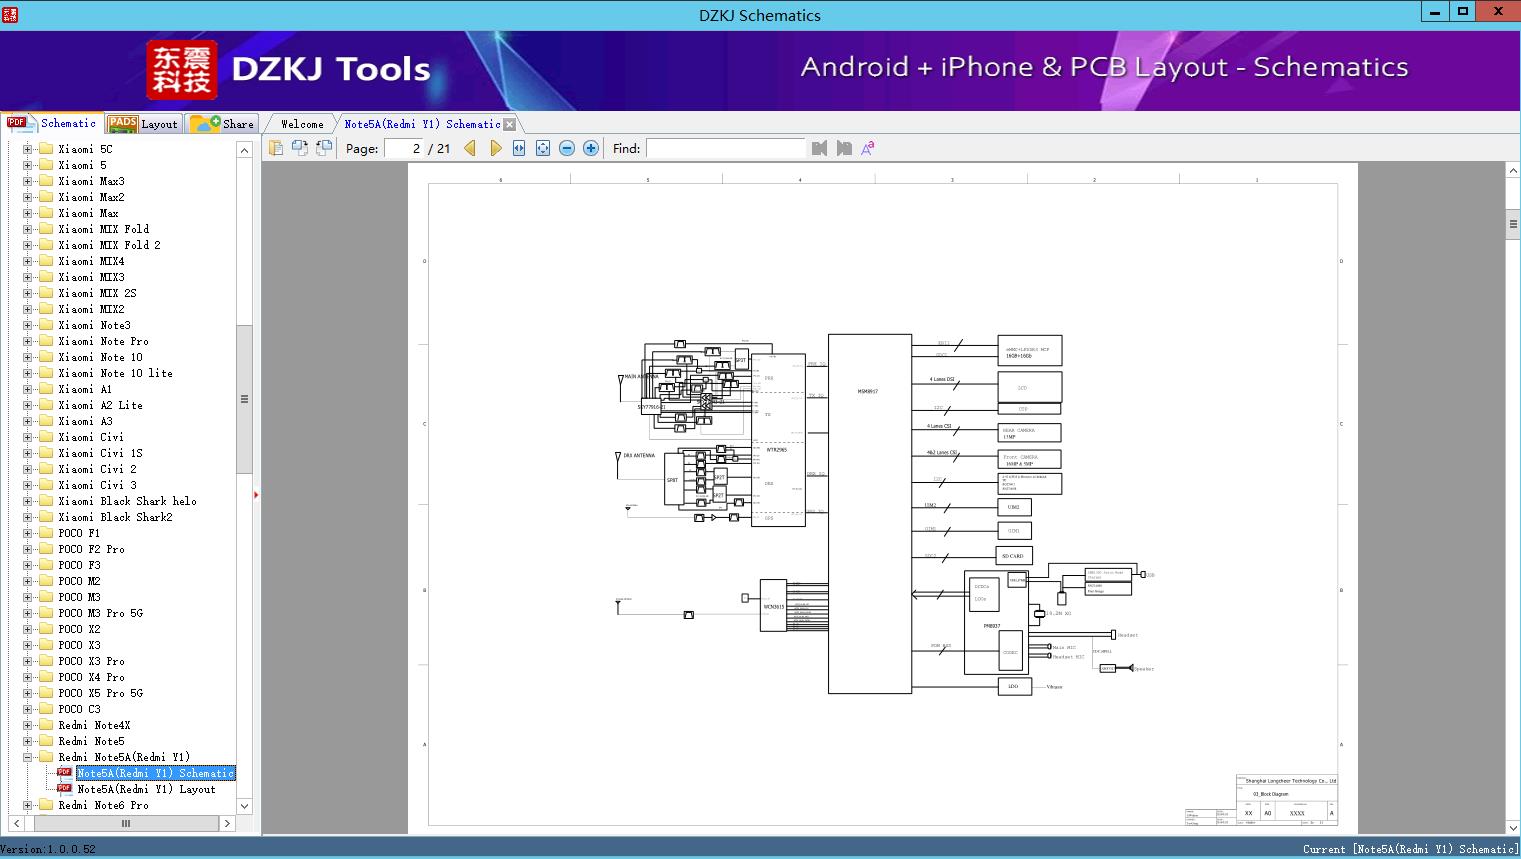Go to the next page arrow

495,148
